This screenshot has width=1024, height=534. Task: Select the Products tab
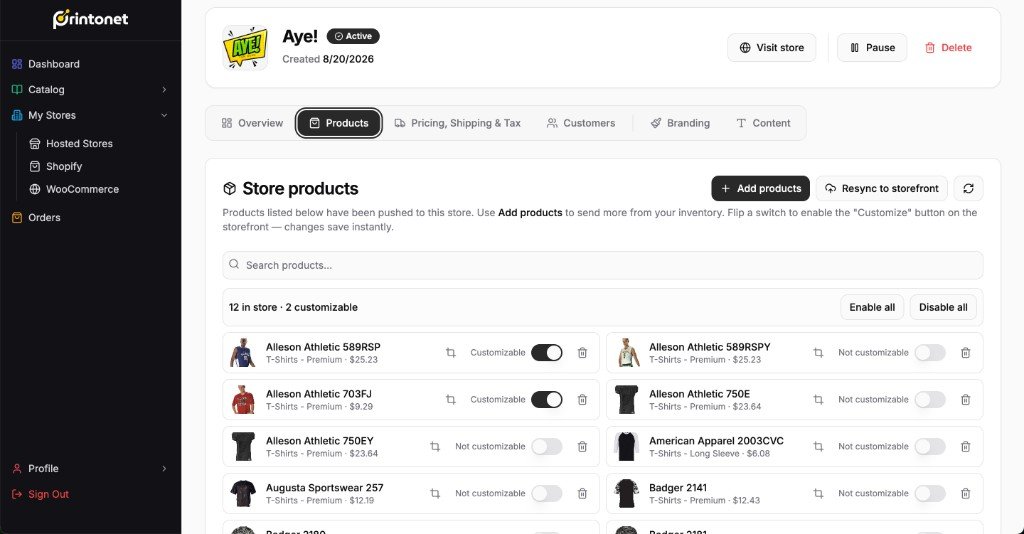(x=339, y=123)
